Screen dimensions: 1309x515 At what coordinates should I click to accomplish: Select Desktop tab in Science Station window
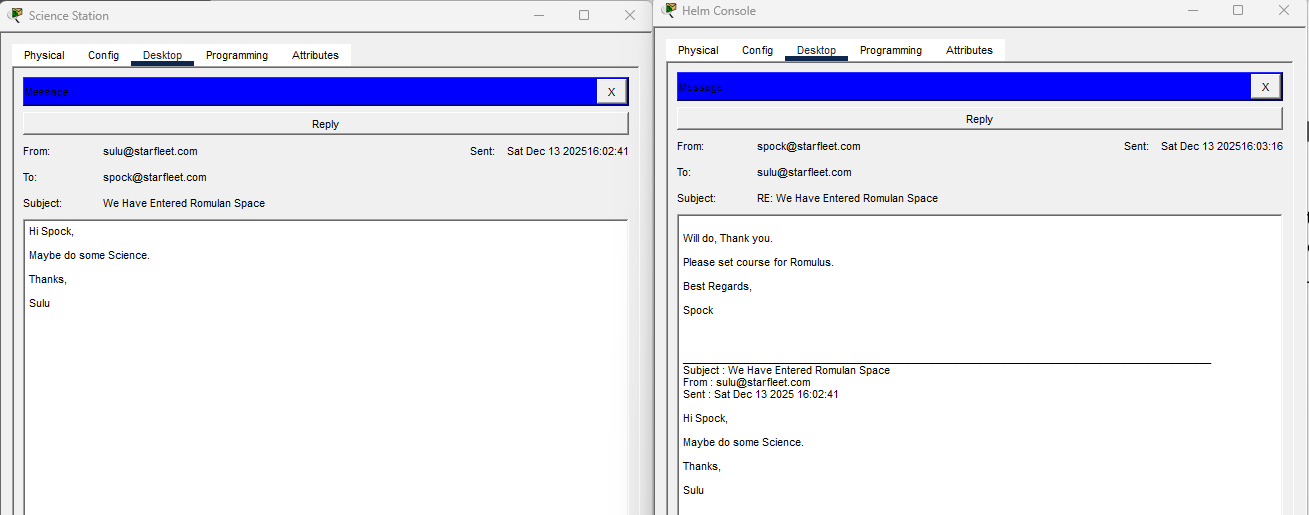point(162,55)
